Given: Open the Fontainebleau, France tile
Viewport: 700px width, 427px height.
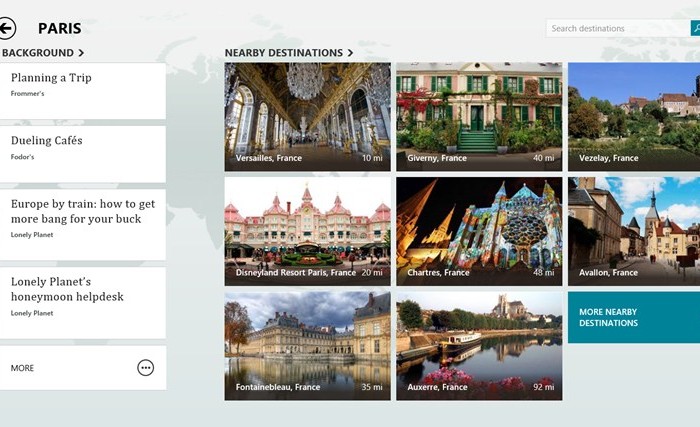Looking at the screenshot, I should [307, 345].
